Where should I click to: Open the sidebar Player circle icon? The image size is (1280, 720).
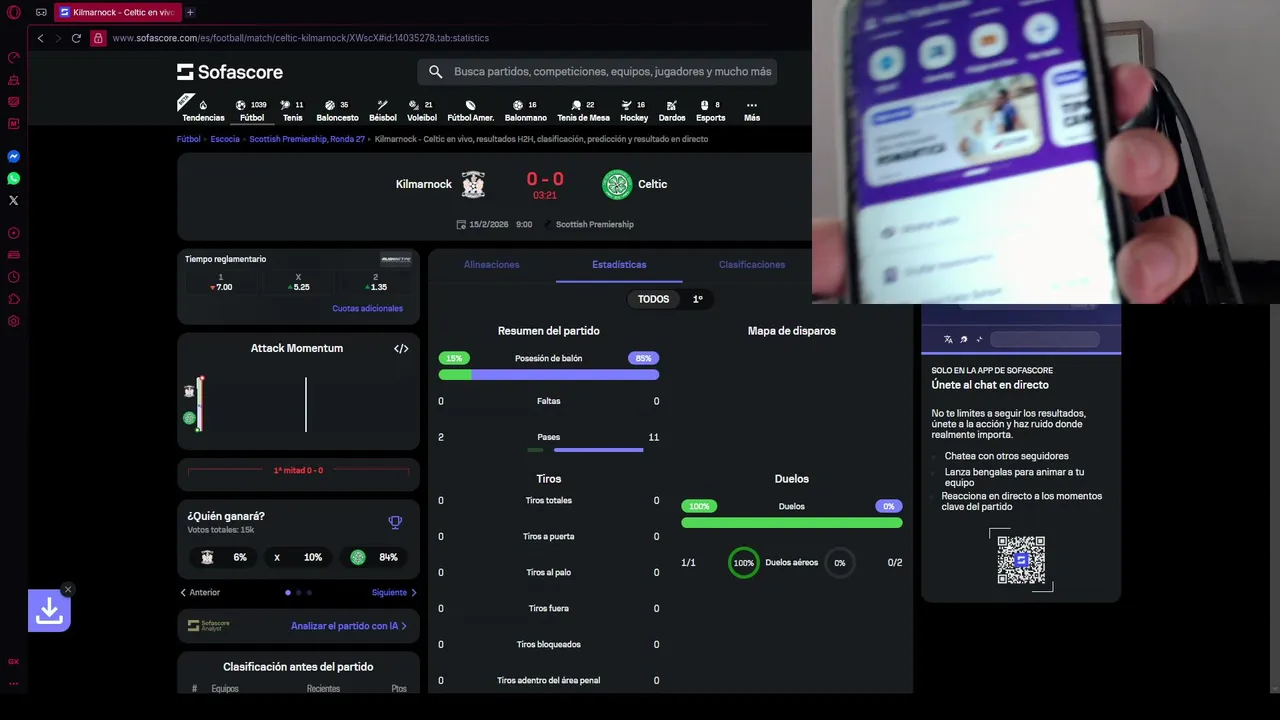14,233
